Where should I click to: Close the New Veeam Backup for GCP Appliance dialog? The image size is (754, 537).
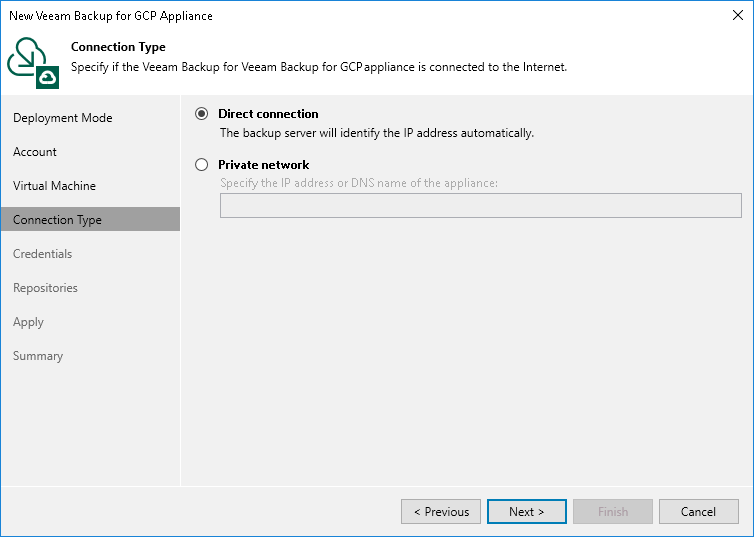738,15
